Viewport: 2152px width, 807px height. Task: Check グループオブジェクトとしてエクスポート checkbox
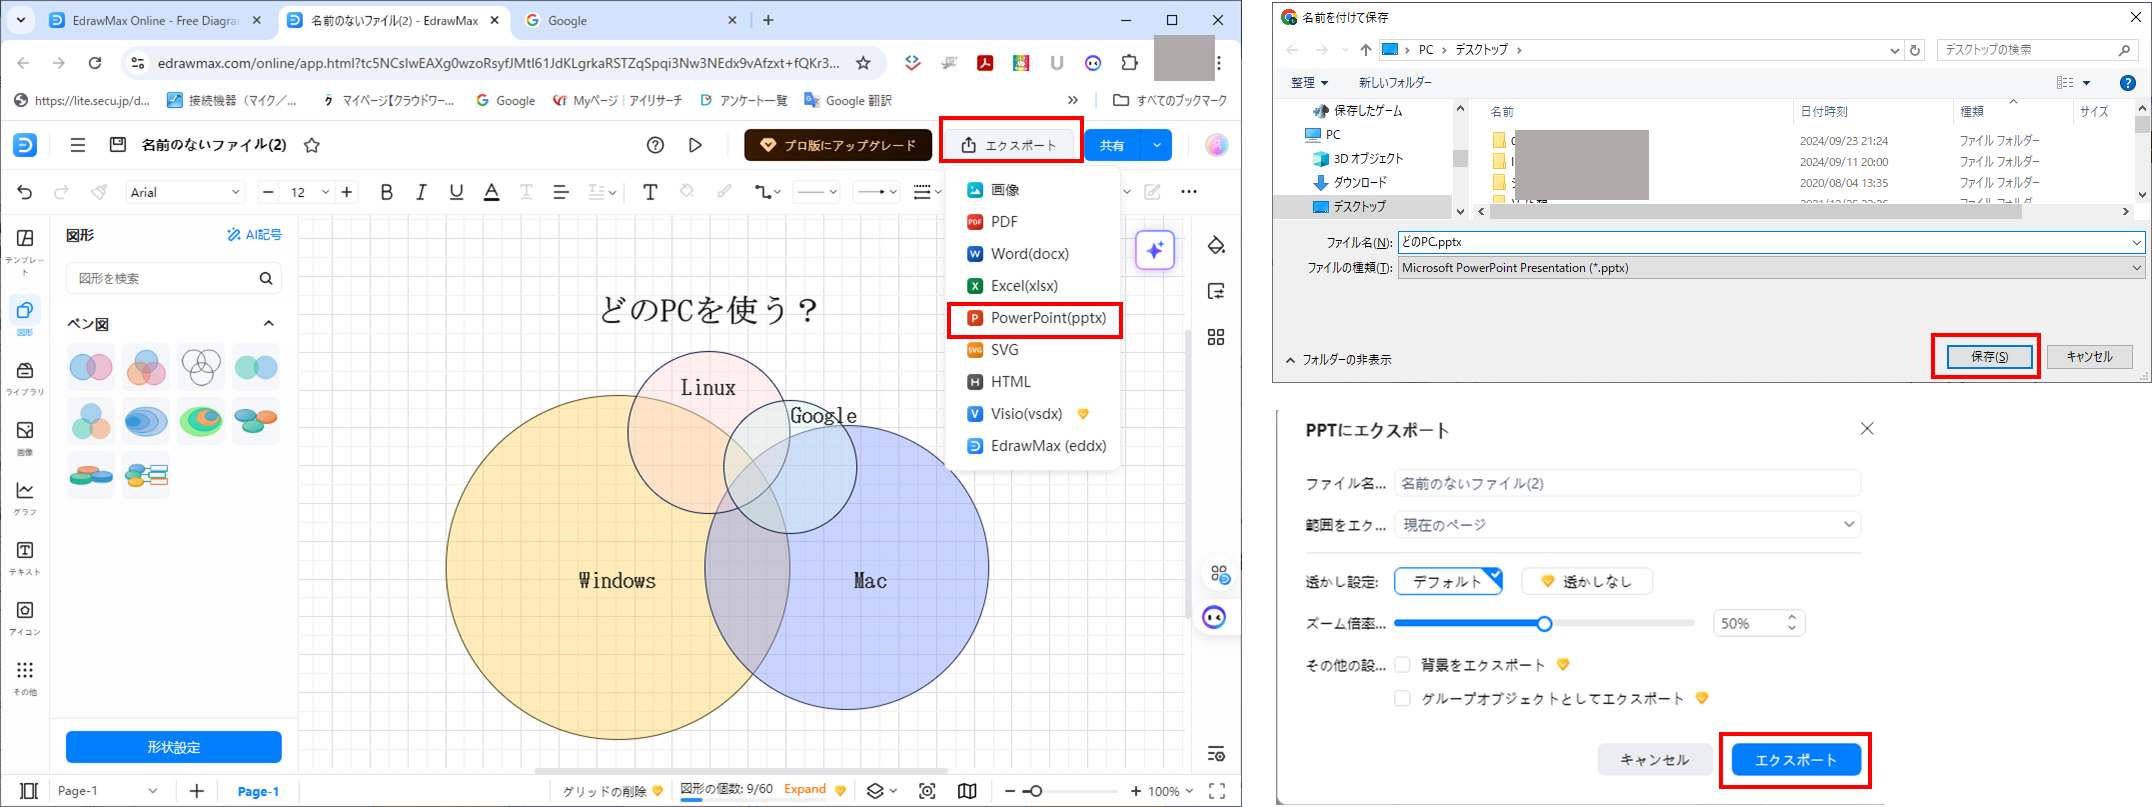coord(1402,699)
